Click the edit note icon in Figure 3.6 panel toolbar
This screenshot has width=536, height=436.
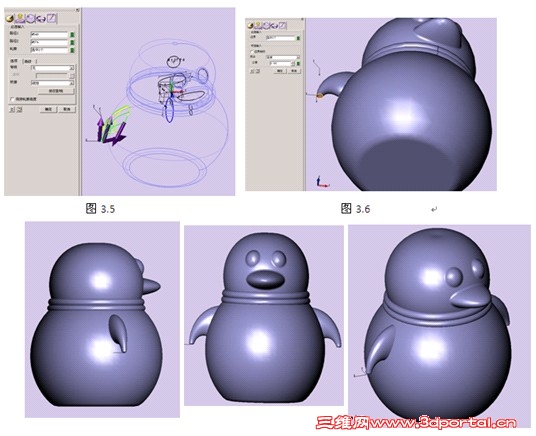tap(282, 26)
